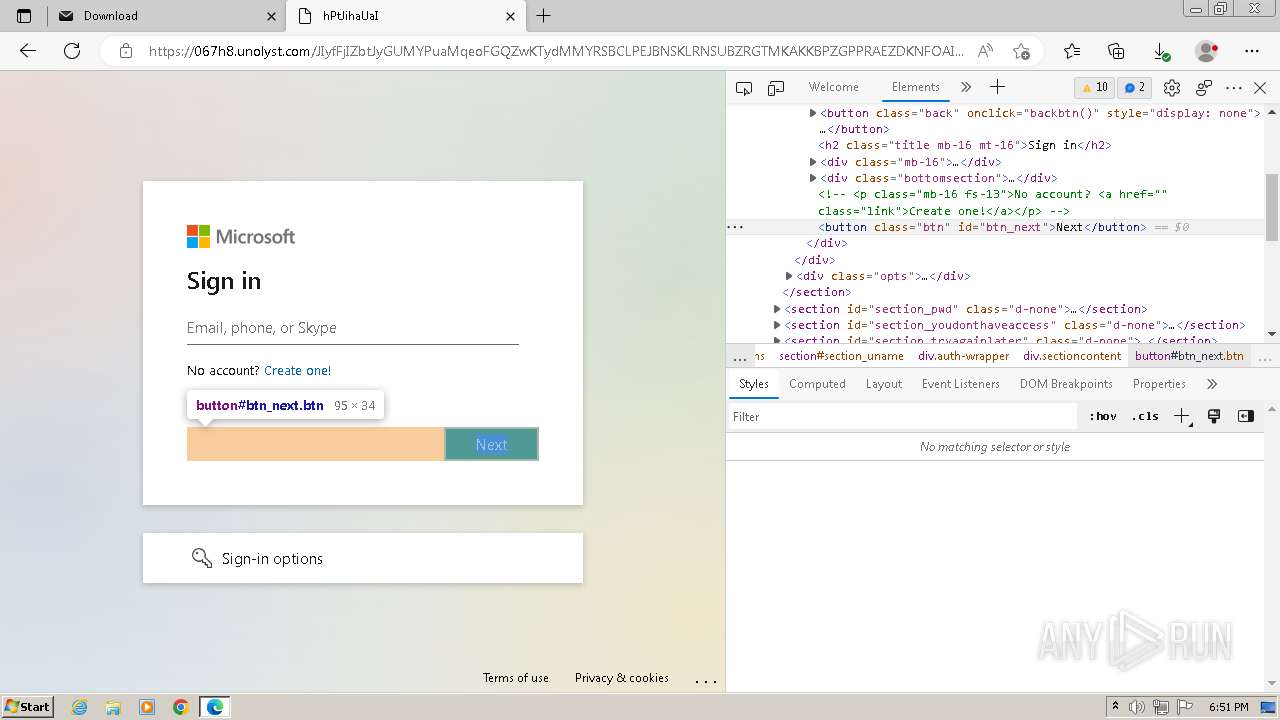
Task: Click button#btn_next.btn breadcrumb
Action: click(1189, 356)
